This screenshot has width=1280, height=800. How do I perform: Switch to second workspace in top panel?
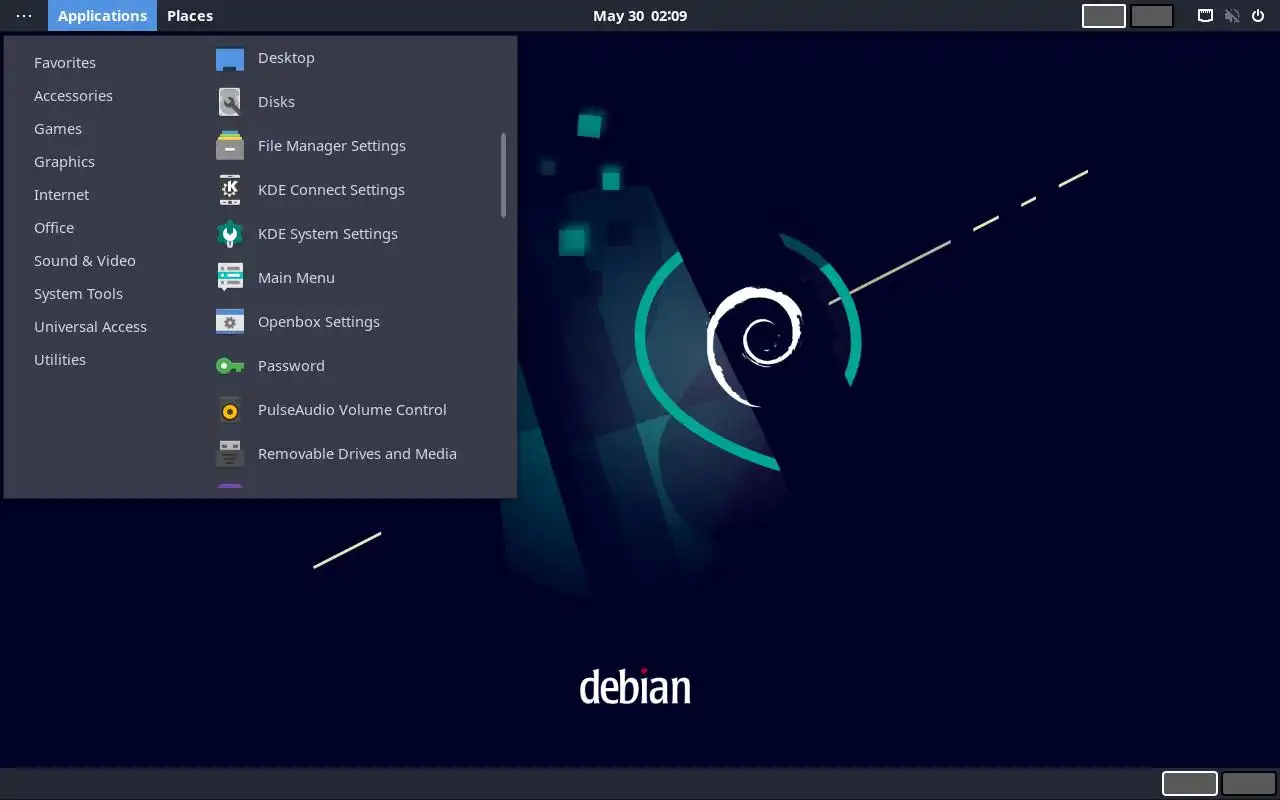[x=1152, y=16]
